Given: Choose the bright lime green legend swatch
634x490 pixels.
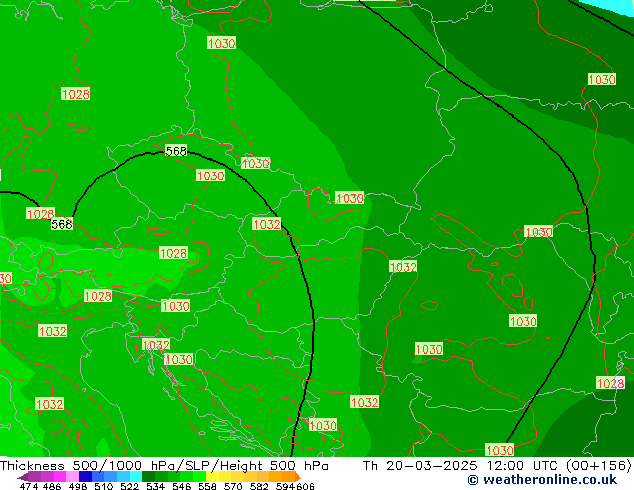Looking at the screenshot, I should coord(199,477).
